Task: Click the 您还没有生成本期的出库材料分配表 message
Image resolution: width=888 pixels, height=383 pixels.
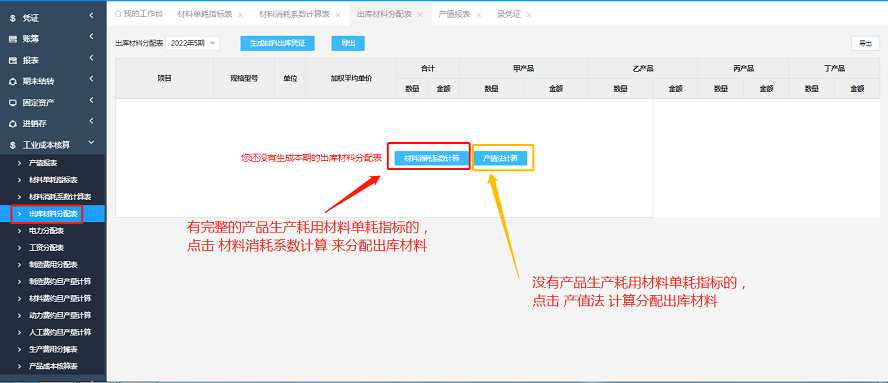Action: coord(311,158)
